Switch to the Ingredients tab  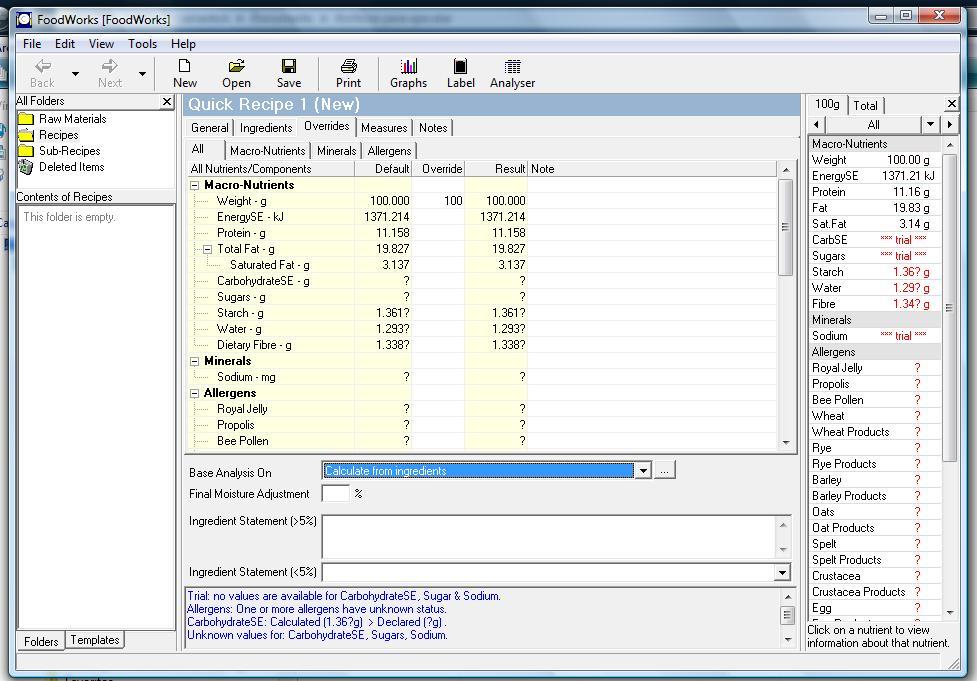pos(265,127)
